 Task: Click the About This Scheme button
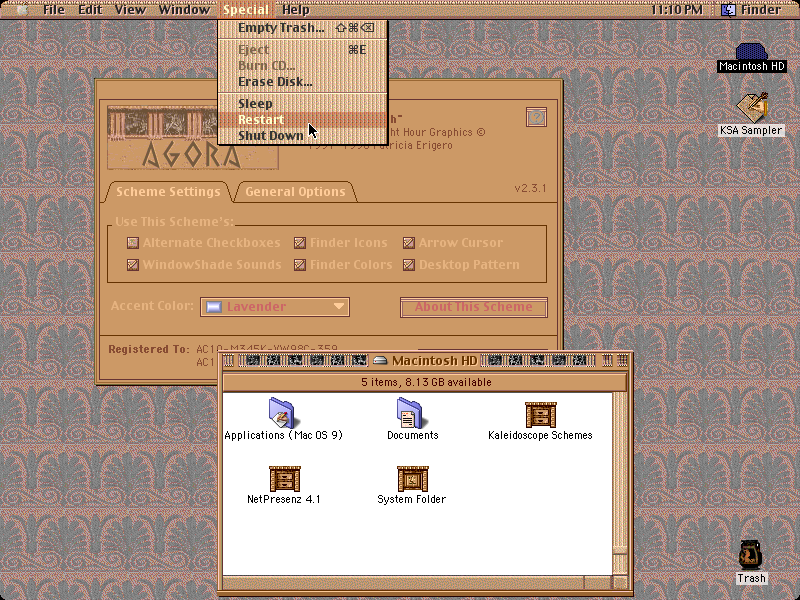[x=473, y=307]
